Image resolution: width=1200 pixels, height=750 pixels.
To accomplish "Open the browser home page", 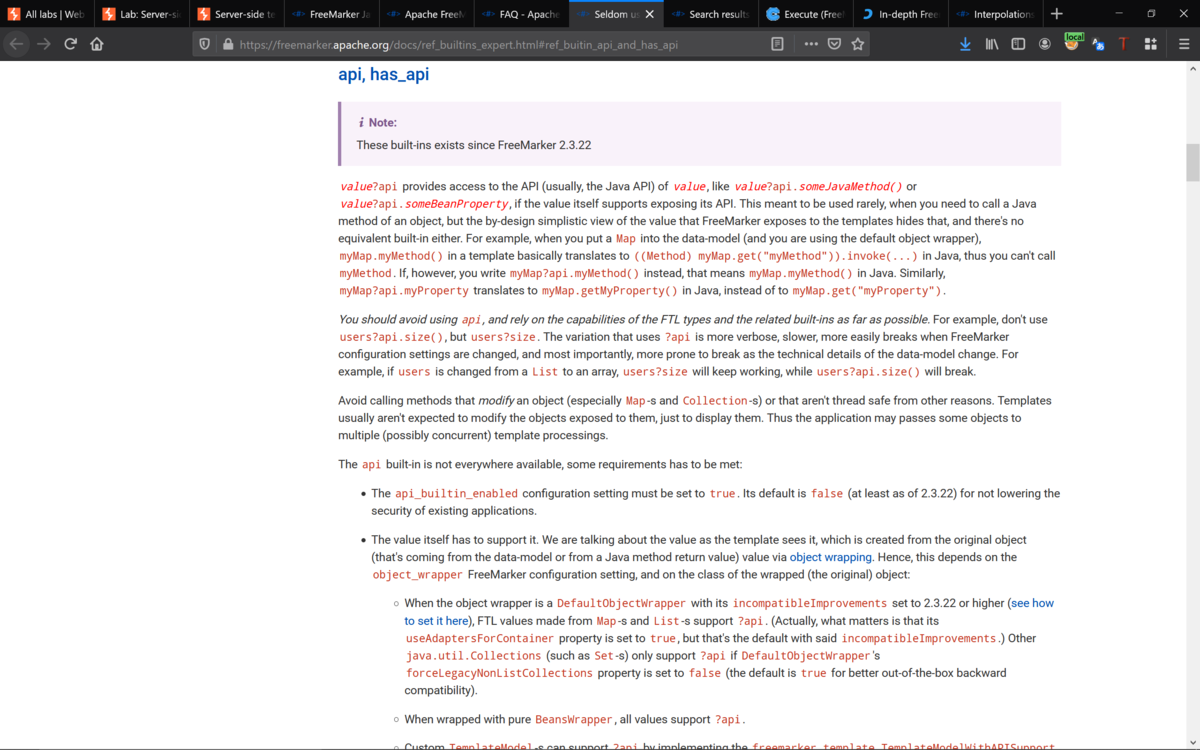I will [x=97, y=44].
